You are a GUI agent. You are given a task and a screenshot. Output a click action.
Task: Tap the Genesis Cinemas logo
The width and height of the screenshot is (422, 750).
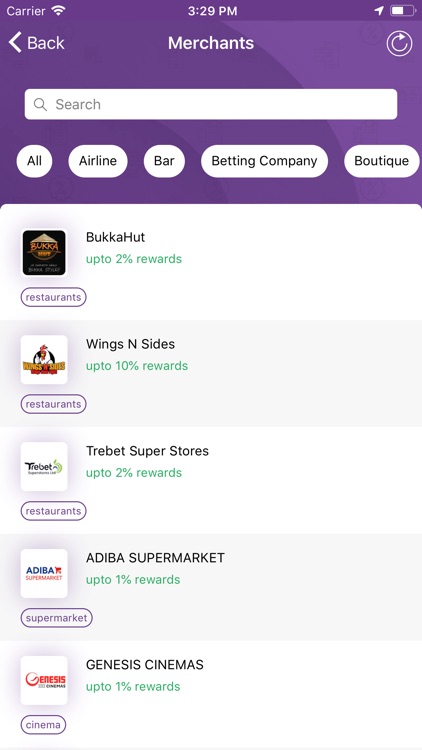pos(44,680)
